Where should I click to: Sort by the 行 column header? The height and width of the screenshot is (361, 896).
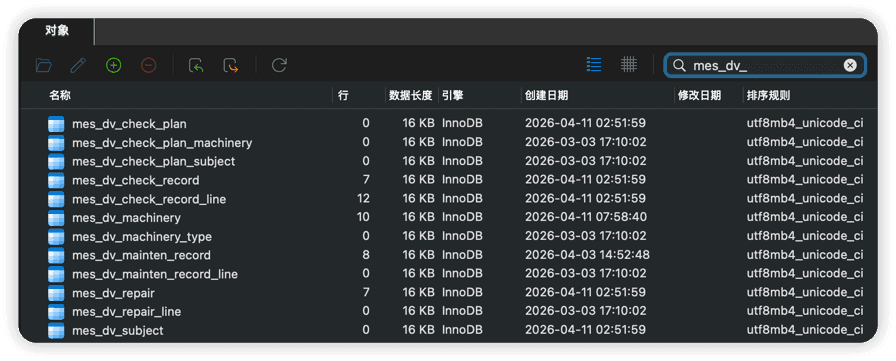[x=343, y=95]
